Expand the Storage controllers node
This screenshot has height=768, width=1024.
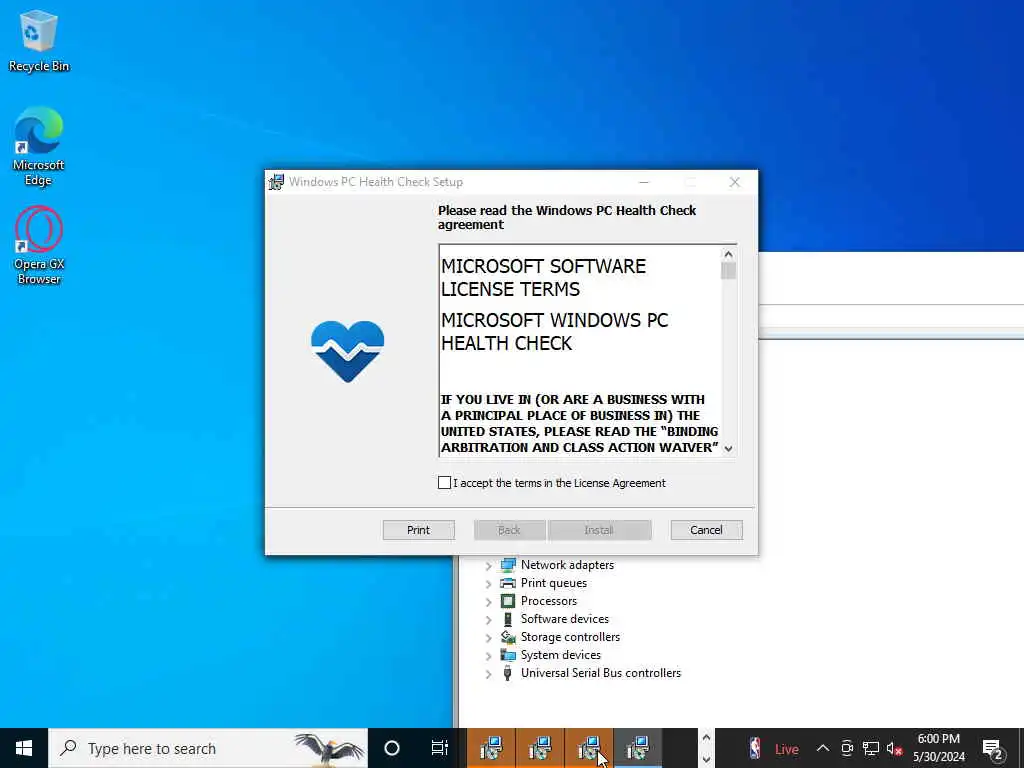coord(488,637)
